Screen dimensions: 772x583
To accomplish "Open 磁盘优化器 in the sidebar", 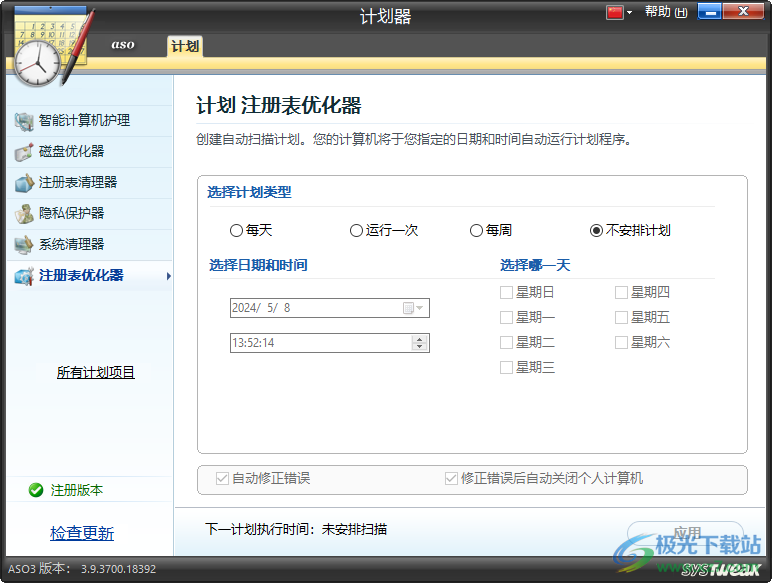I will coord(90,152).
